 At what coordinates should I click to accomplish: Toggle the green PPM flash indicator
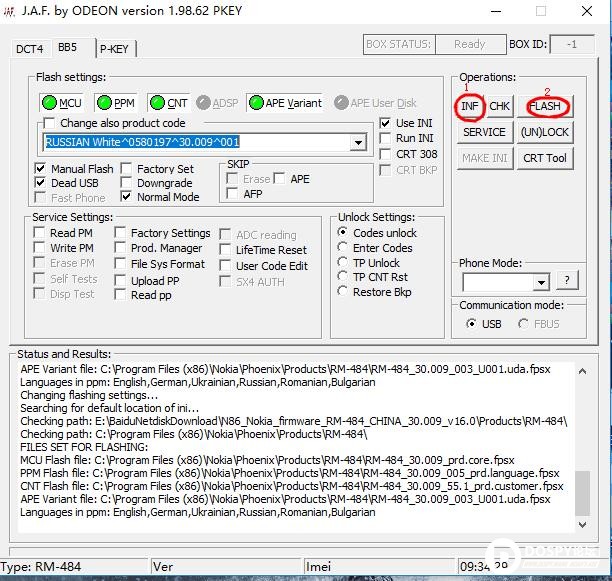[116, 103]
